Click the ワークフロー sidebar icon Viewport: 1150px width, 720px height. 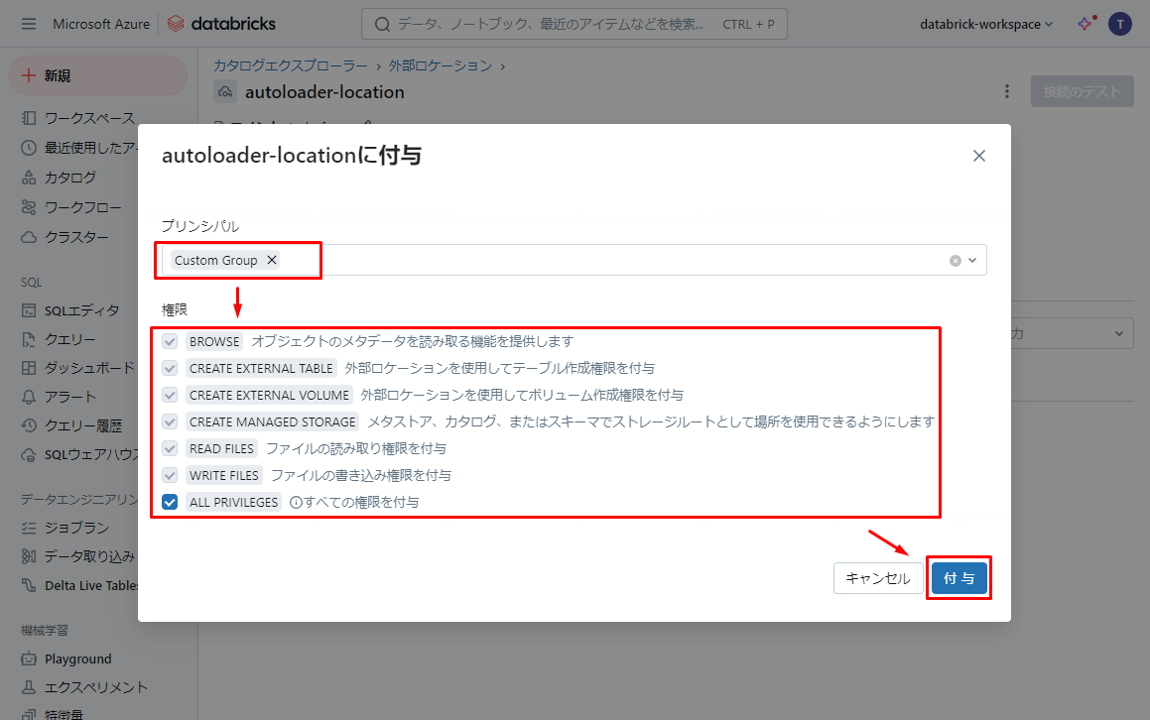[x=29, y=207]
